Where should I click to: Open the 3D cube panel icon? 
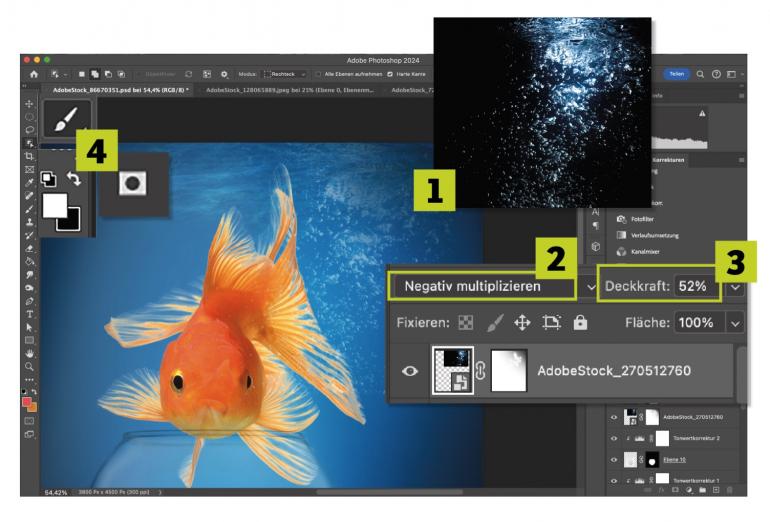(x=596, y=247)
